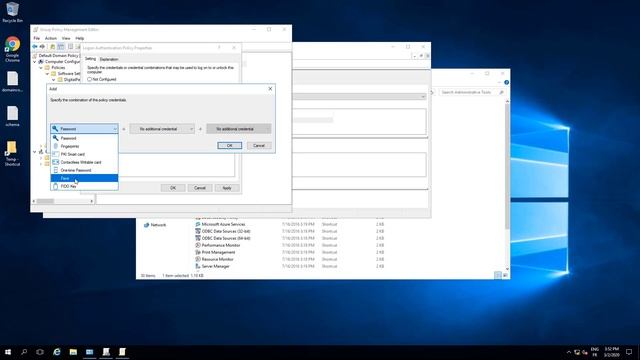
Task: Choose the Fingerprints icon in the list
Action: [x=56, y=146]
